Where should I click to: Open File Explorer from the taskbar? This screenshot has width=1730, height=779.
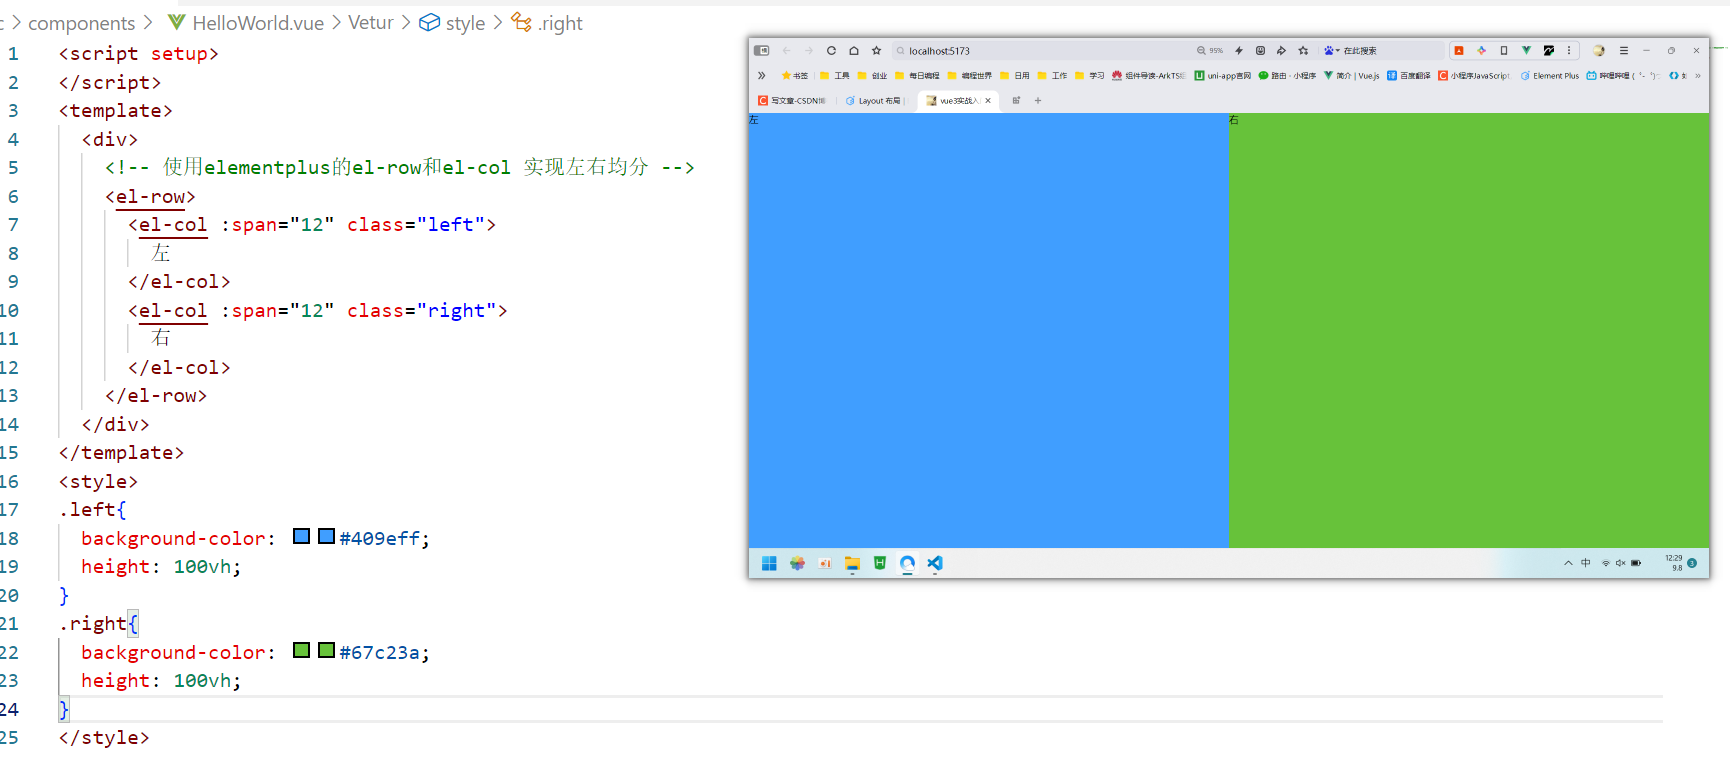click(852, 563)
